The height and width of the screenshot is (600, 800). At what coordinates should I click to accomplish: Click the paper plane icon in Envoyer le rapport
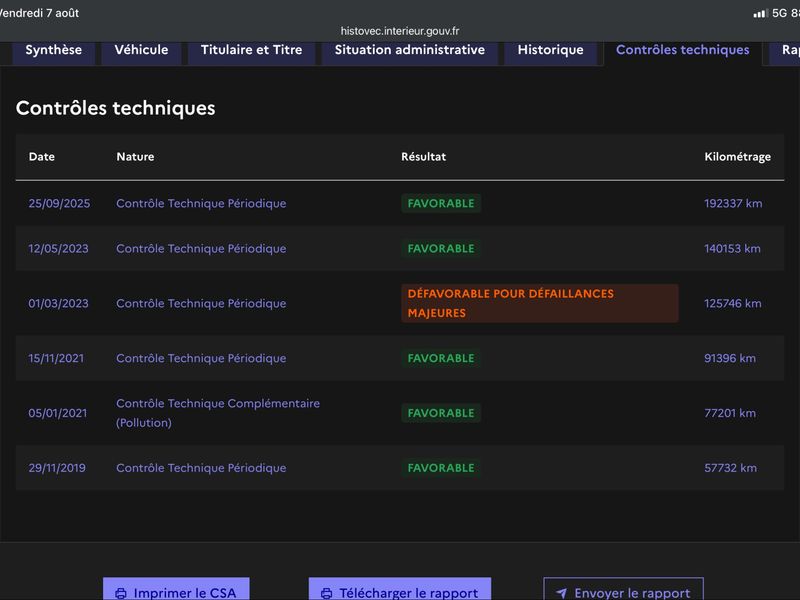pyautogui.click(x=561, y=593)
